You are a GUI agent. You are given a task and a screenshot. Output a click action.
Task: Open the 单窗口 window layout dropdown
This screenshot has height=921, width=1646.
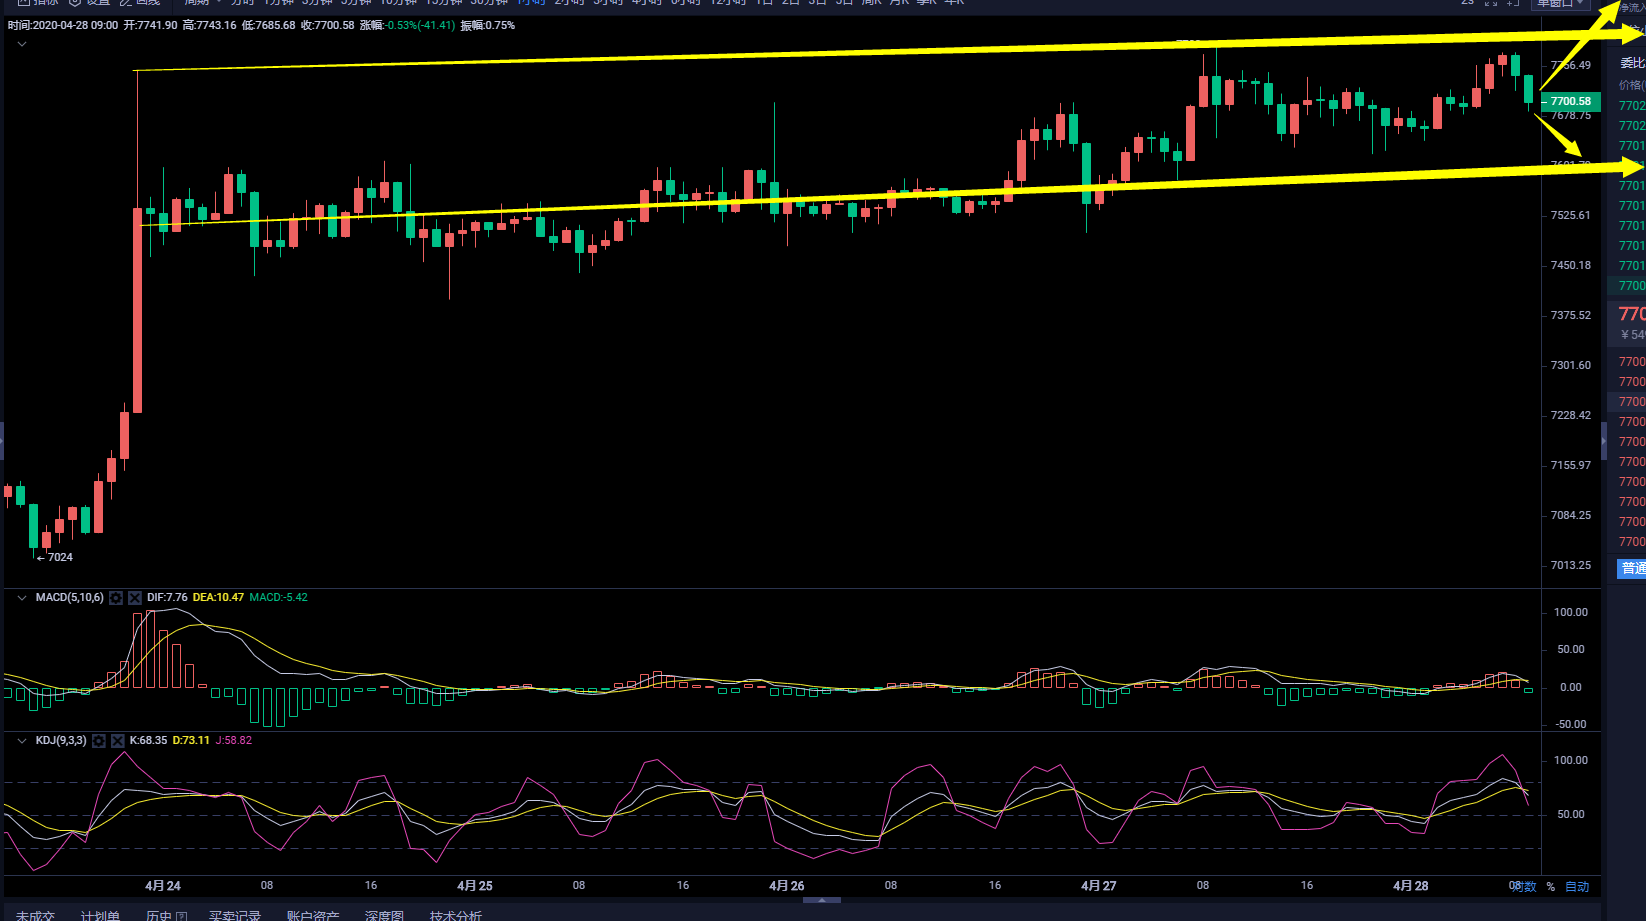click(x=1560, y=3)
